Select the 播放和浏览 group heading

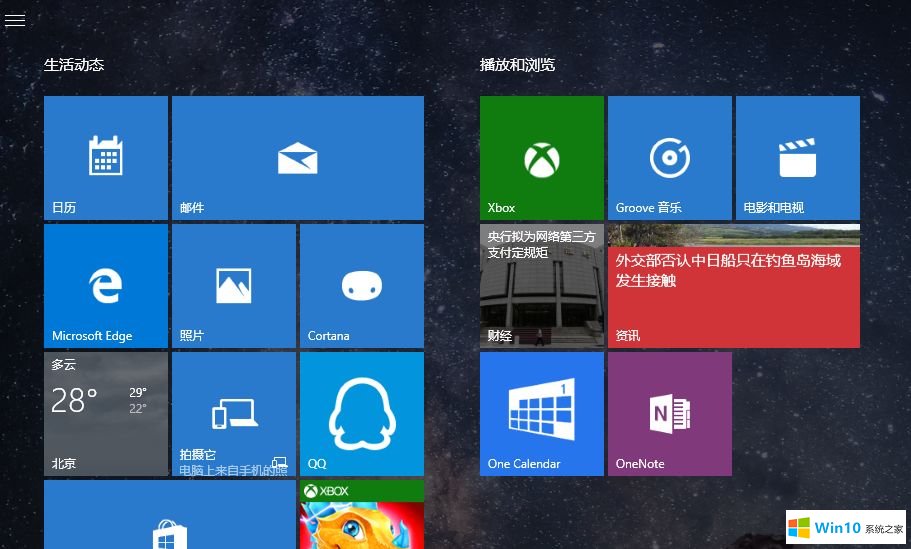pyautogui.click(x=517, y=64)
